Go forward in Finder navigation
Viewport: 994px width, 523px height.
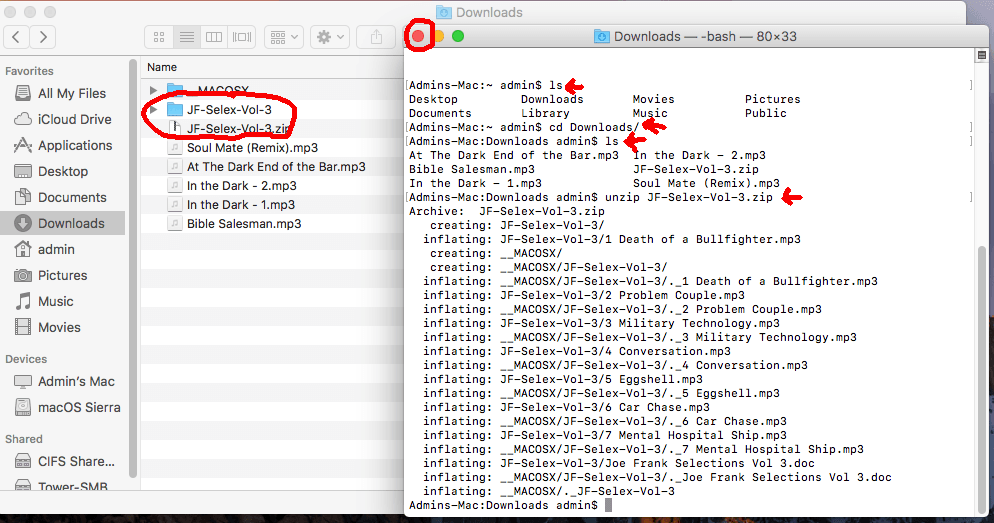click(43, 37)
